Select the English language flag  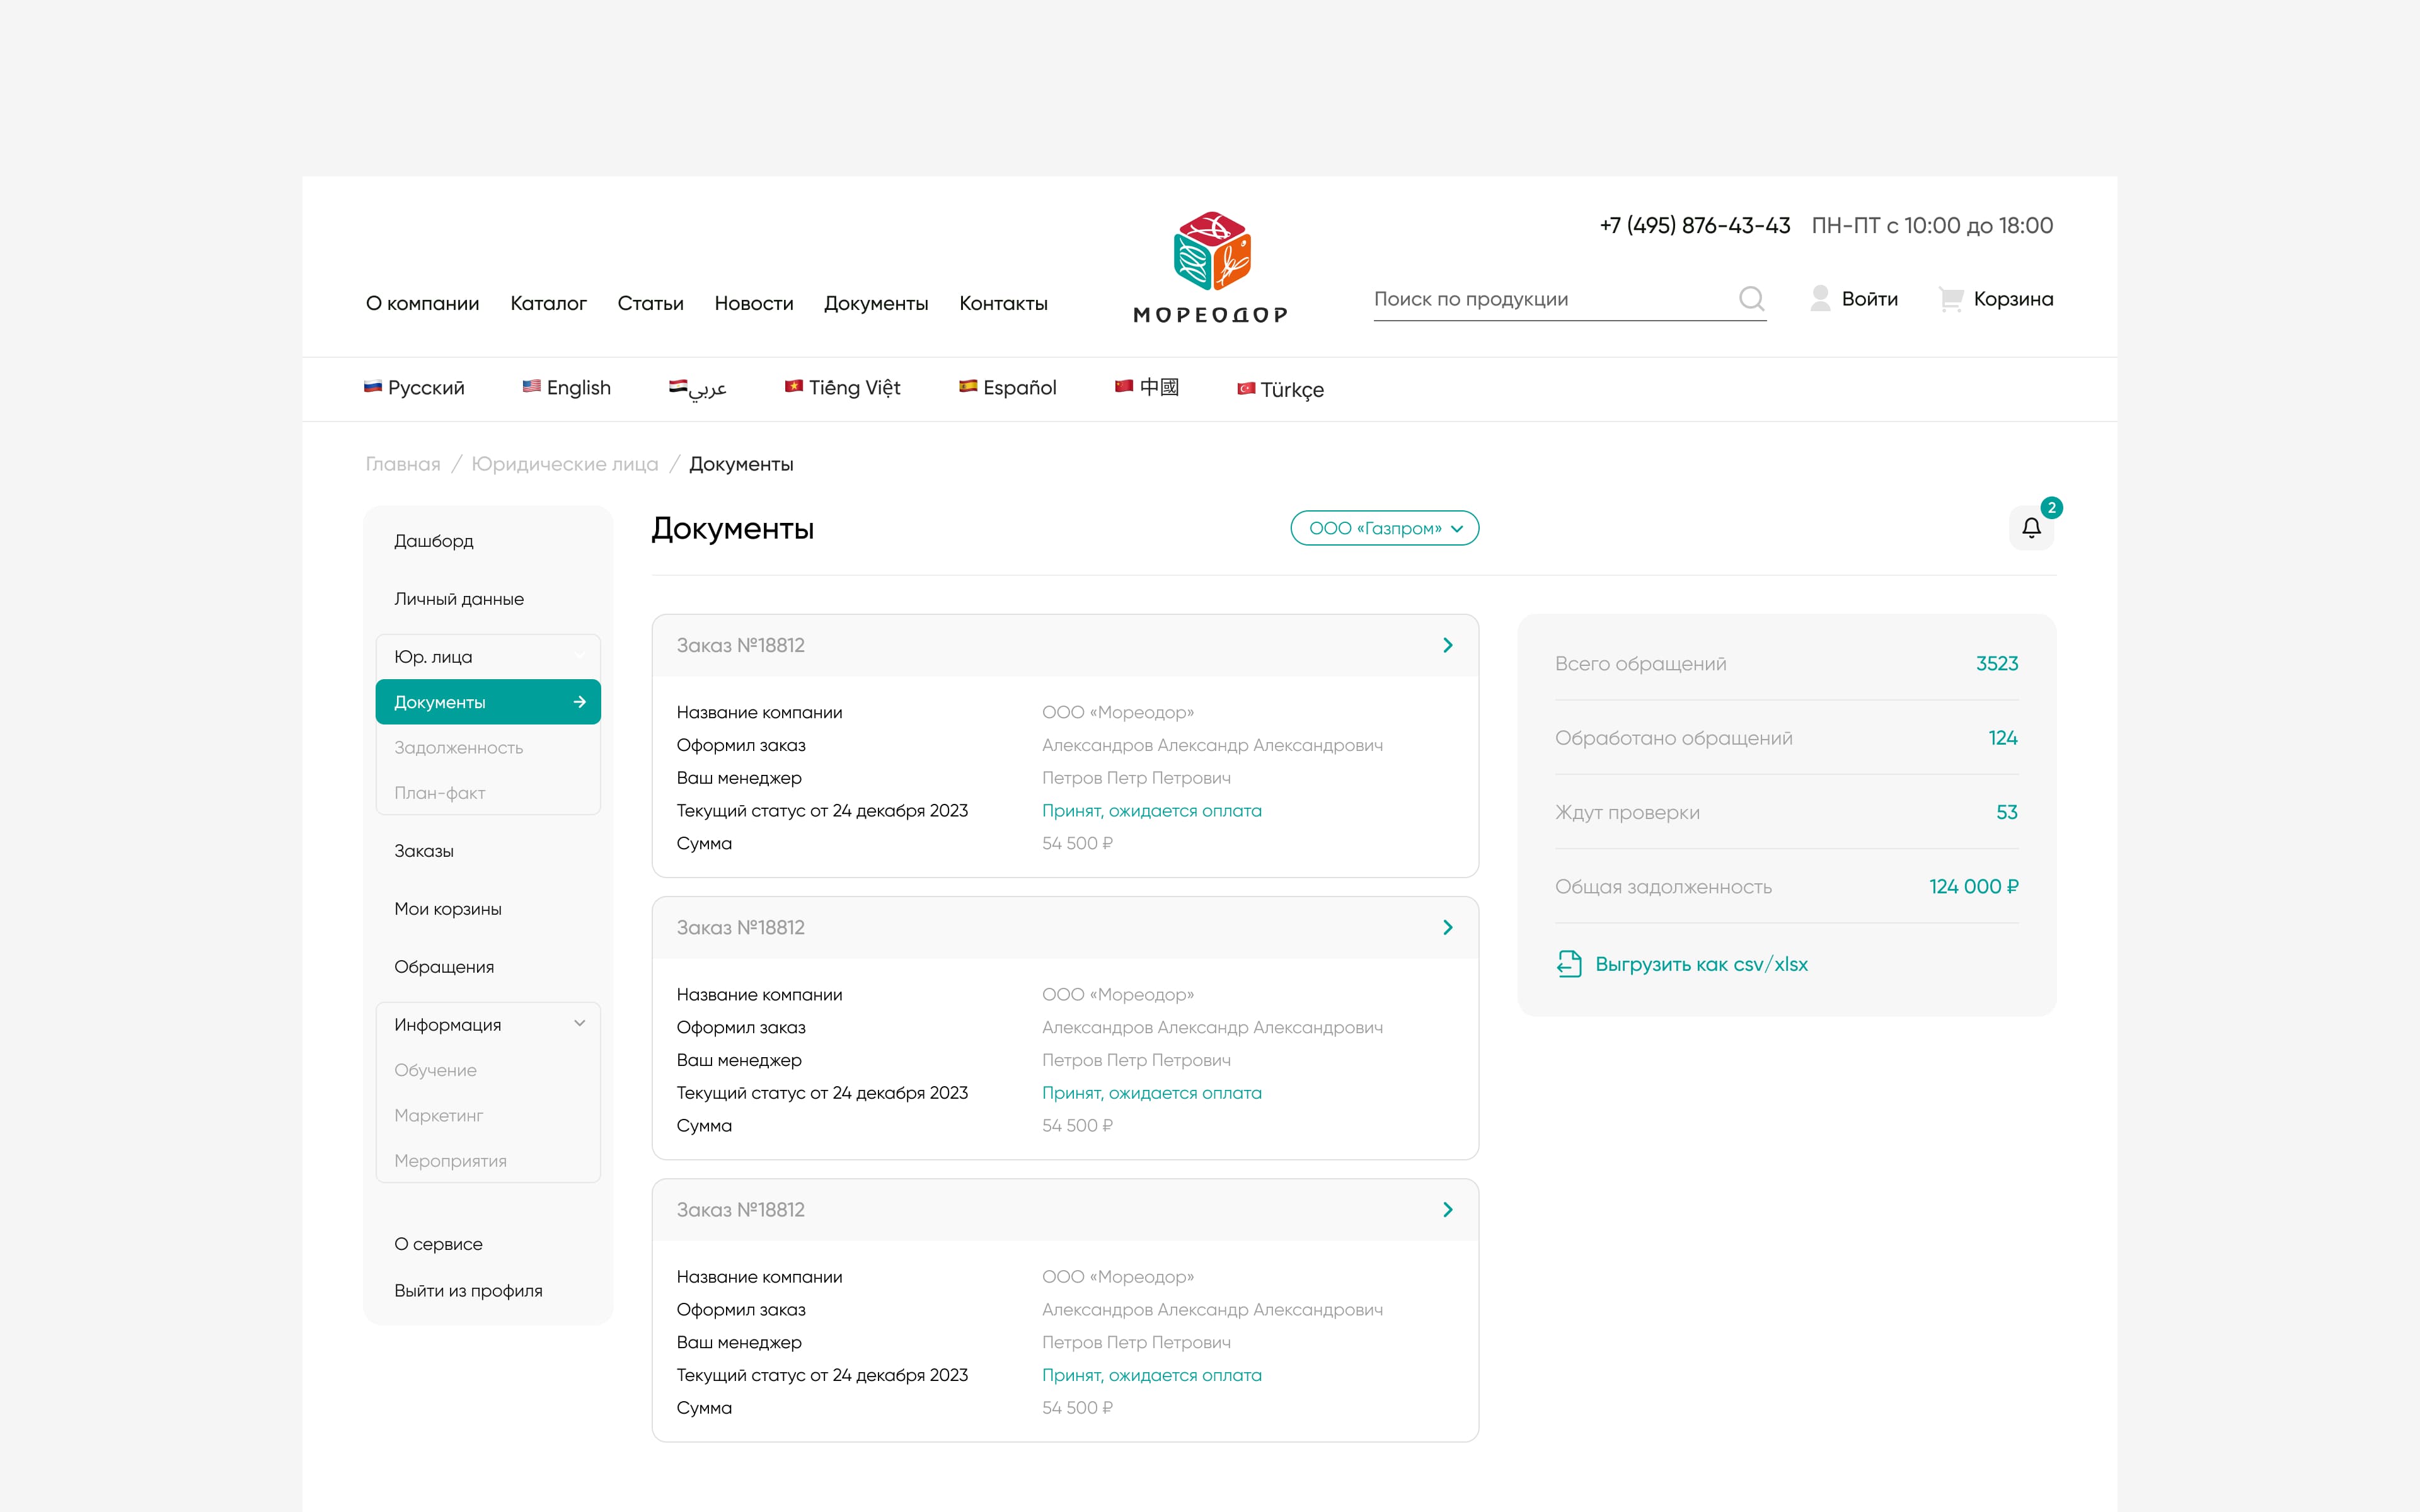tap(531, 386)
